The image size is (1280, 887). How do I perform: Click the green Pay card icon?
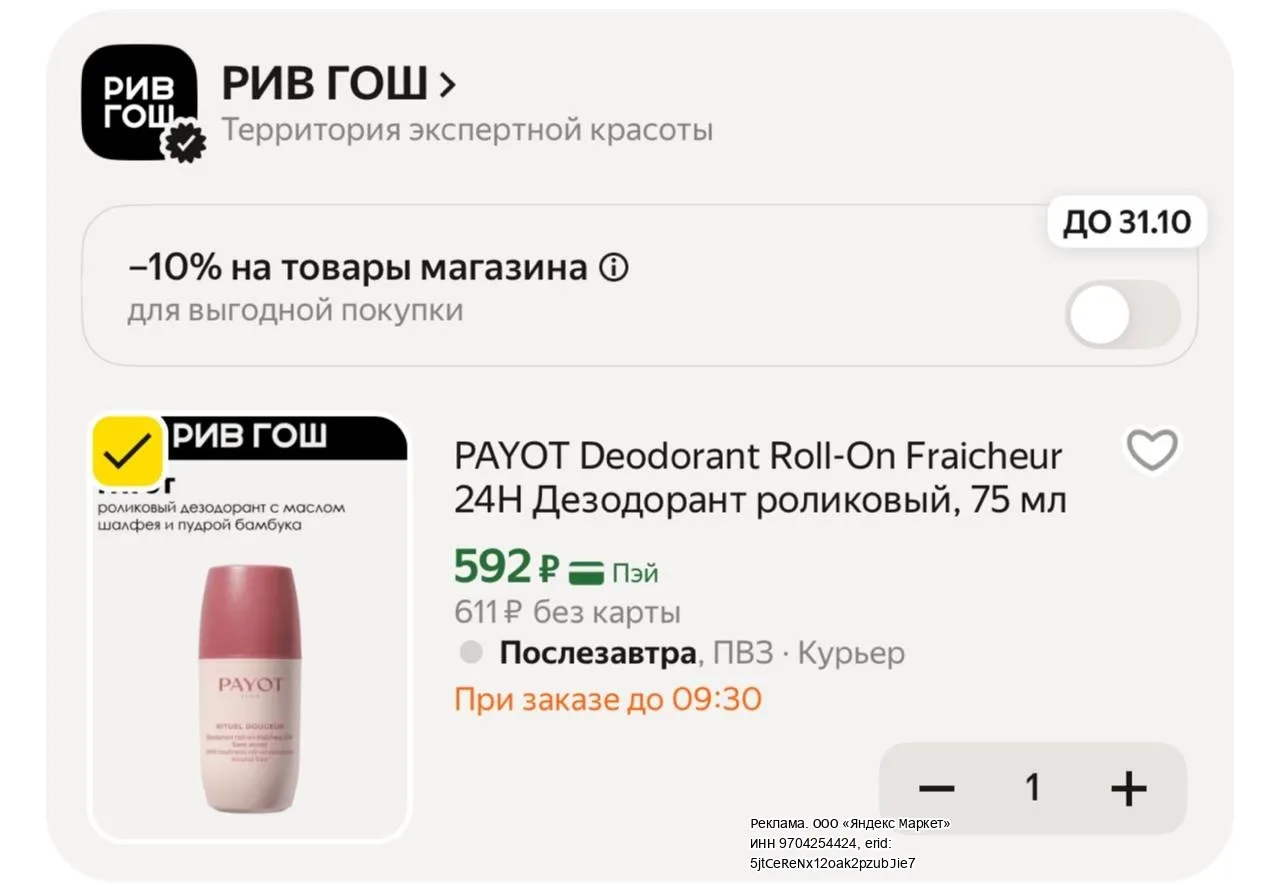pos(587,573)
